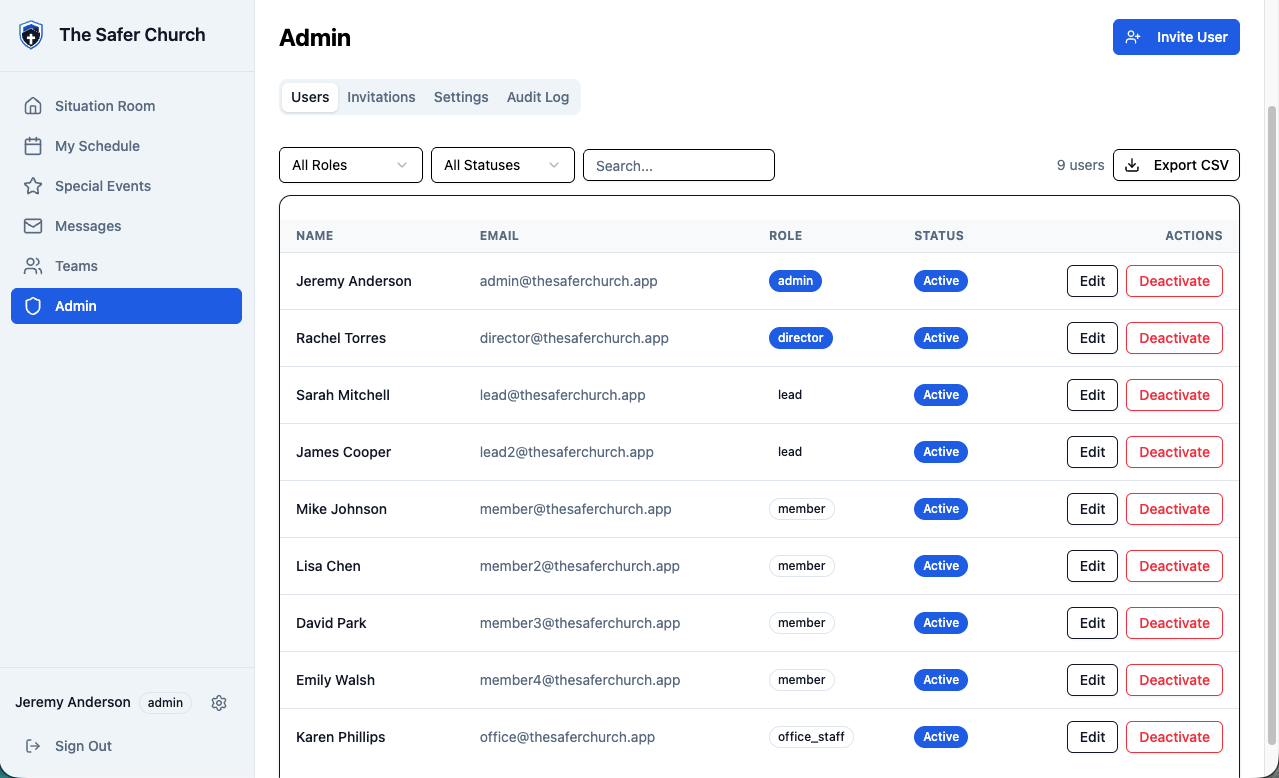This screenshot has height=778, width=1279.
Task: Deactivate Lisa Chen's account
Action: 1174,566
